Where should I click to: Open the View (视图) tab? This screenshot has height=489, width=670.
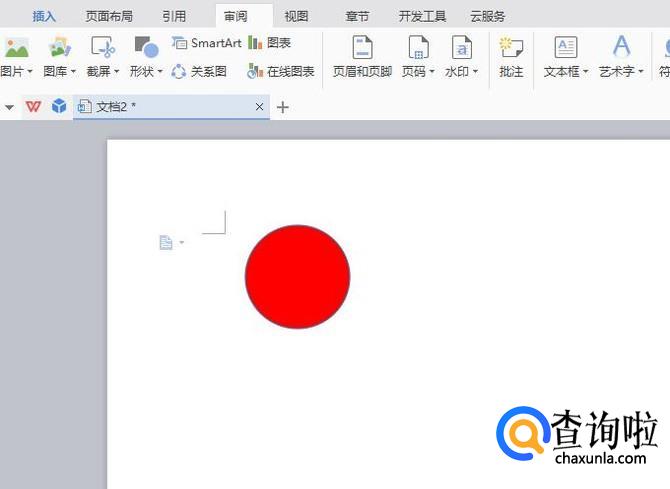[297, 16]
